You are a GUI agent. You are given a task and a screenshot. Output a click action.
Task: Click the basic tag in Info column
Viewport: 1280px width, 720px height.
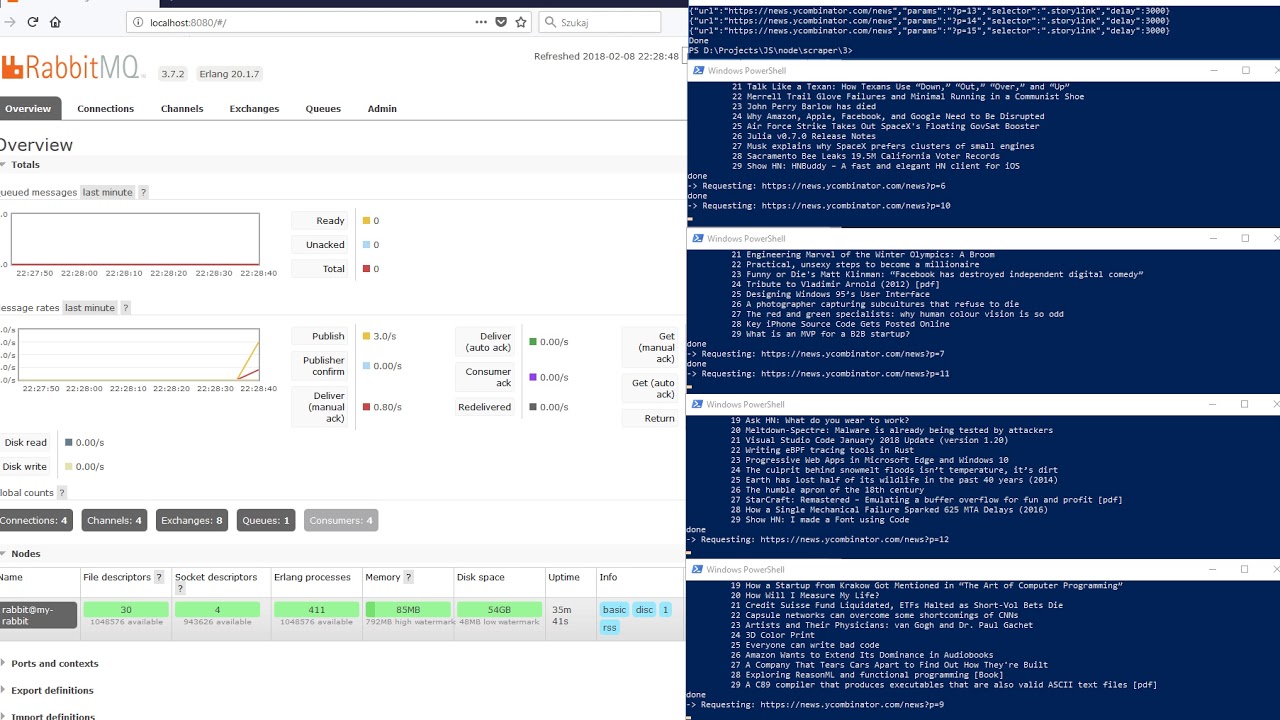614,609
